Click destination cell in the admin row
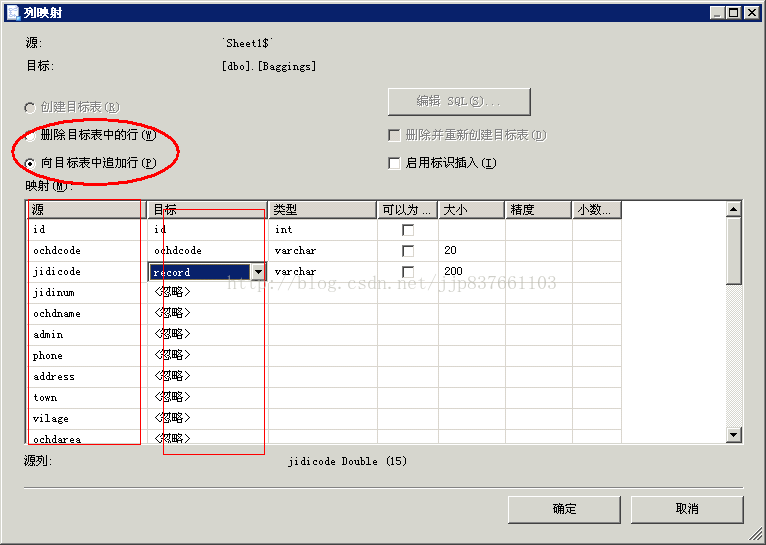Screen dimensions: 766x545 [208, 335]
